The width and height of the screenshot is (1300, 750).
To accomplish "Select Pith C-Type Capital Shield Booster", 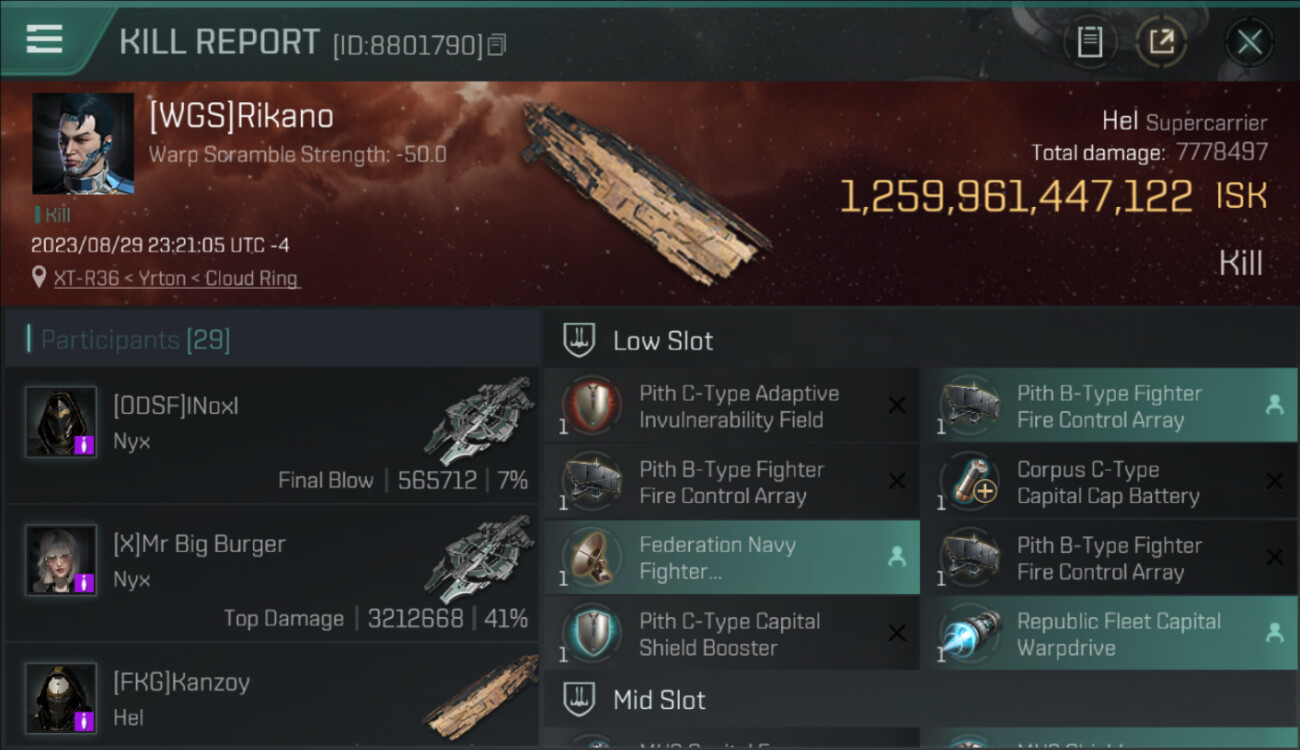I will coord(732,634).
